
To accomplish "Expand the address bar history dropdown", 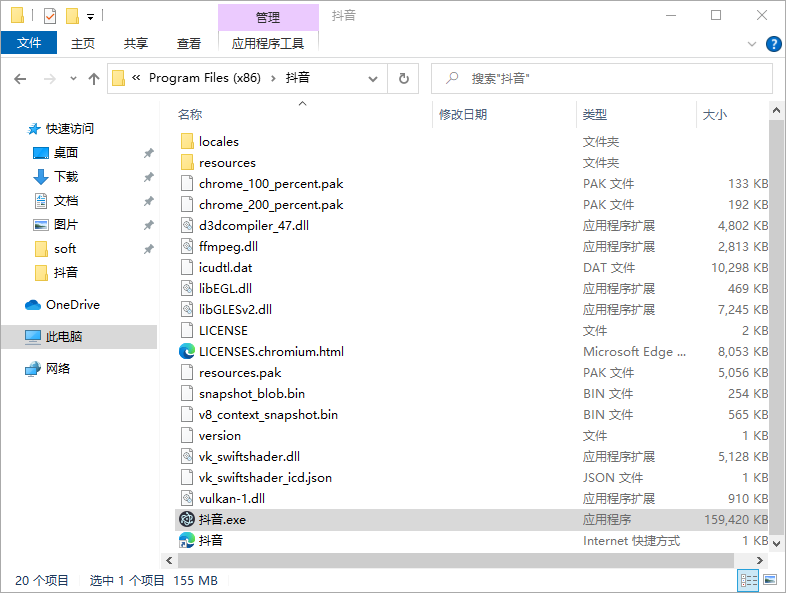I will click(373, 79).
